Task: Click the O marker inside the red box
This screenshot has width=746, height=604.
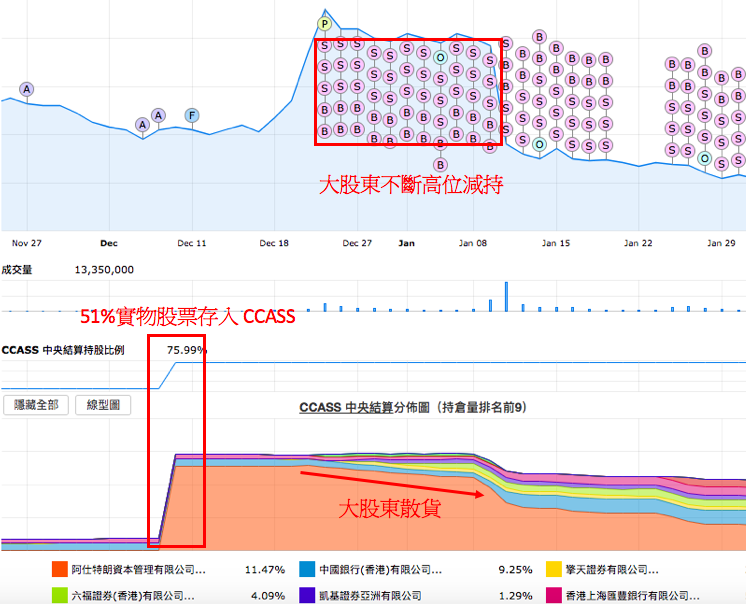Action: pyautogui.click(x=440, y=58)
